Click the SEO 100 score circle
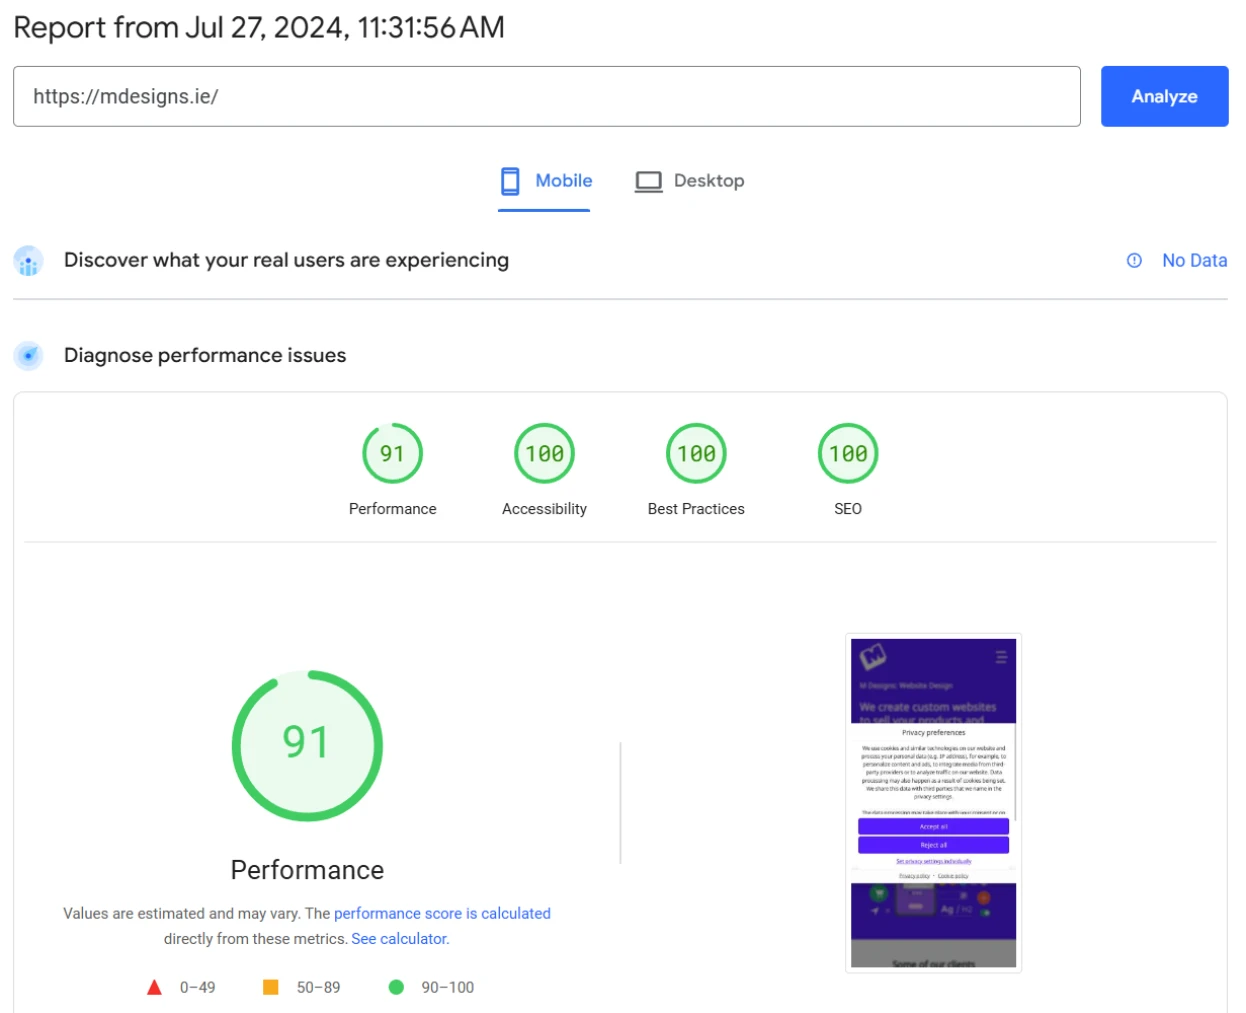 pyautogui.click(x=848, y=452)
